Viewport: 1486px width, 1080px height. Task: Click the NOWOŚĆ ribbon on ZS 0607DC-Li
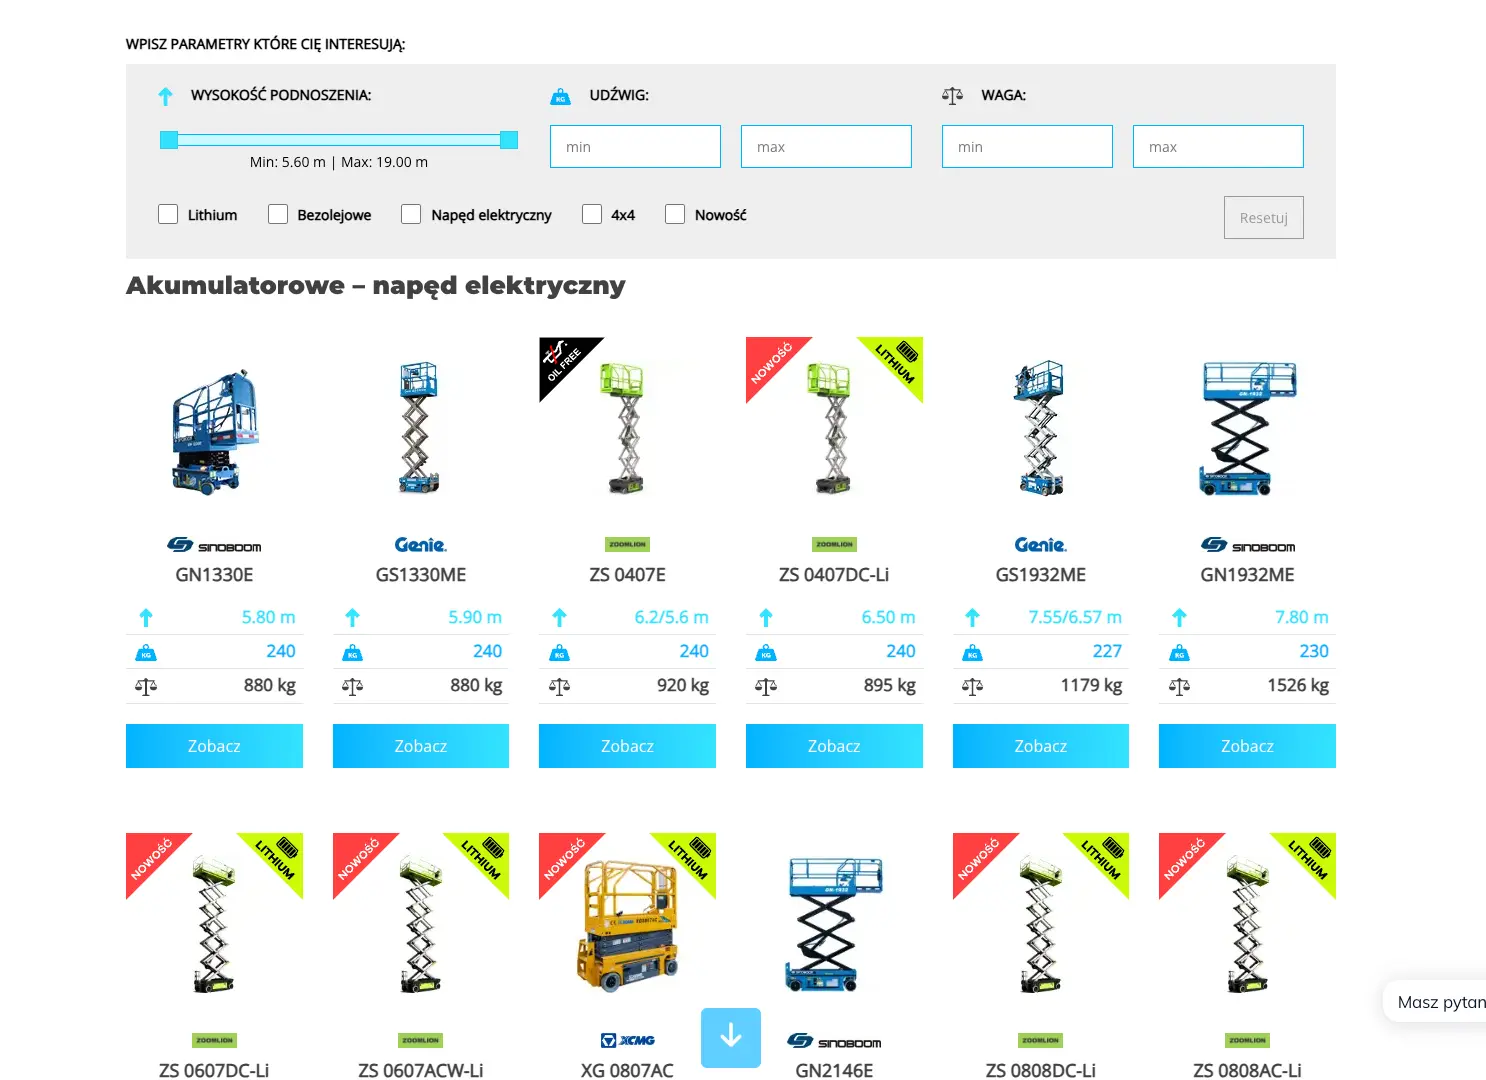(x=151, y=858)
